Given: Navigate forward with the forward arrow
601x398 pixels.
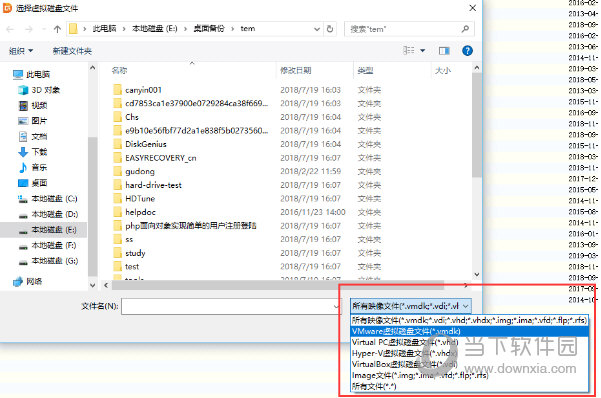Looking at the screenshot, I should [29, 29].
